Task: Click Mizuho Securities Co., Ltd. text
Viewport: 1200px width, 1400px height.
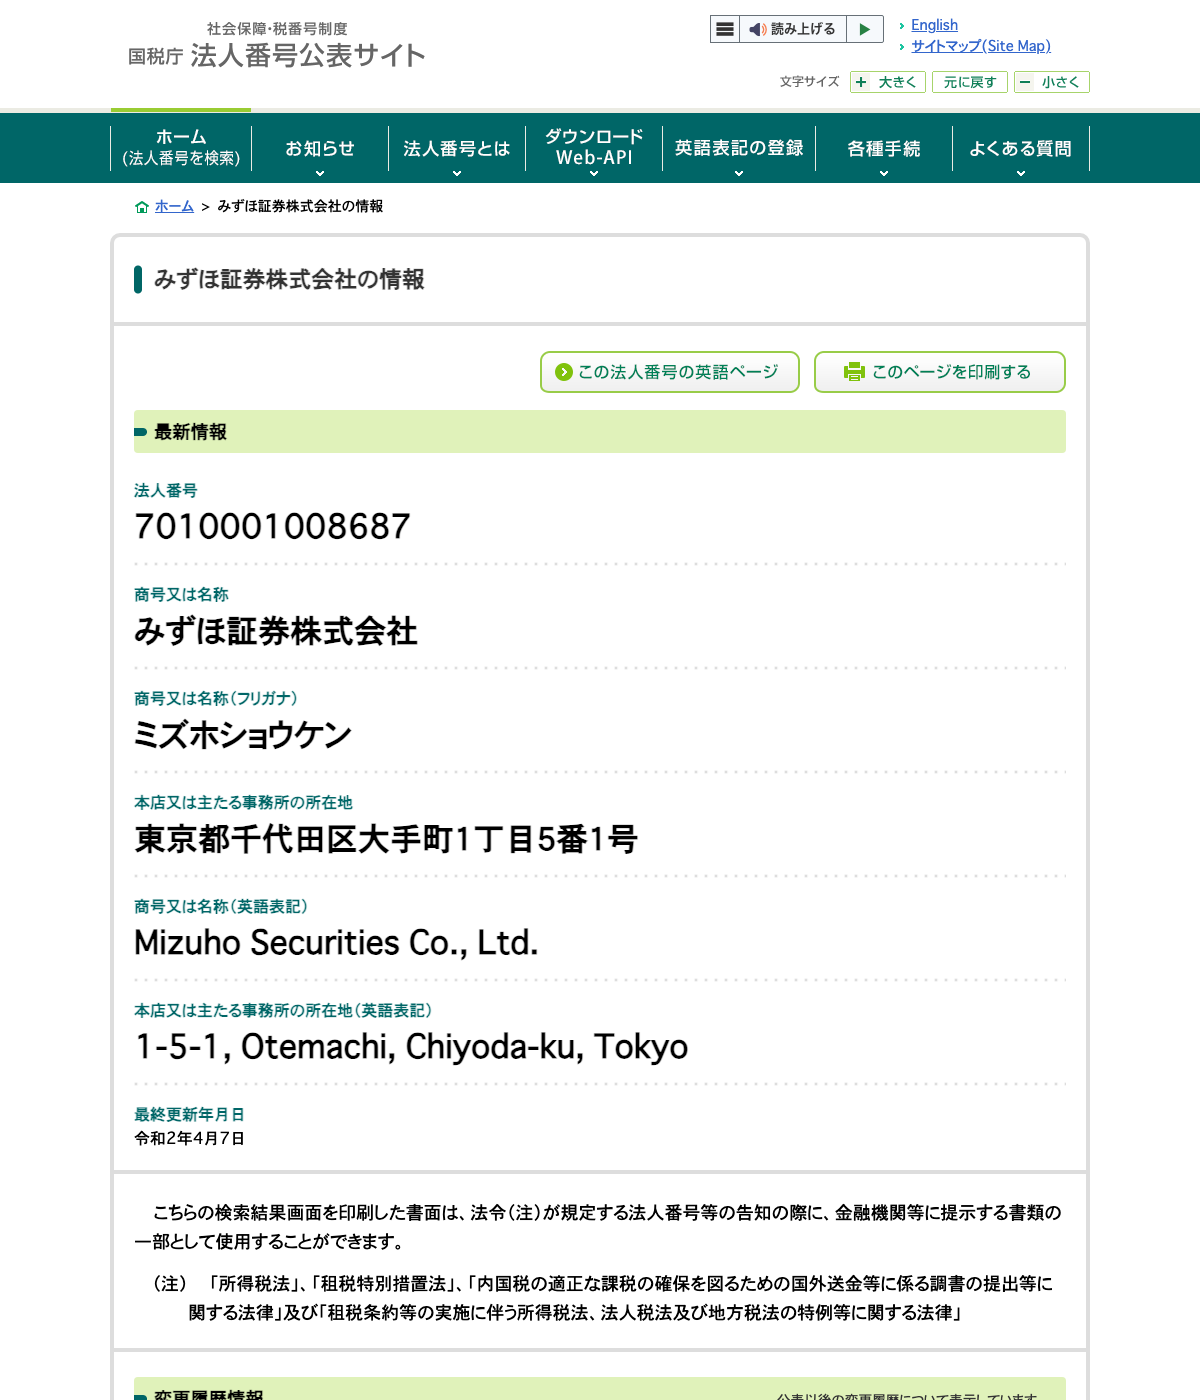Action: [x=336, y=943]
